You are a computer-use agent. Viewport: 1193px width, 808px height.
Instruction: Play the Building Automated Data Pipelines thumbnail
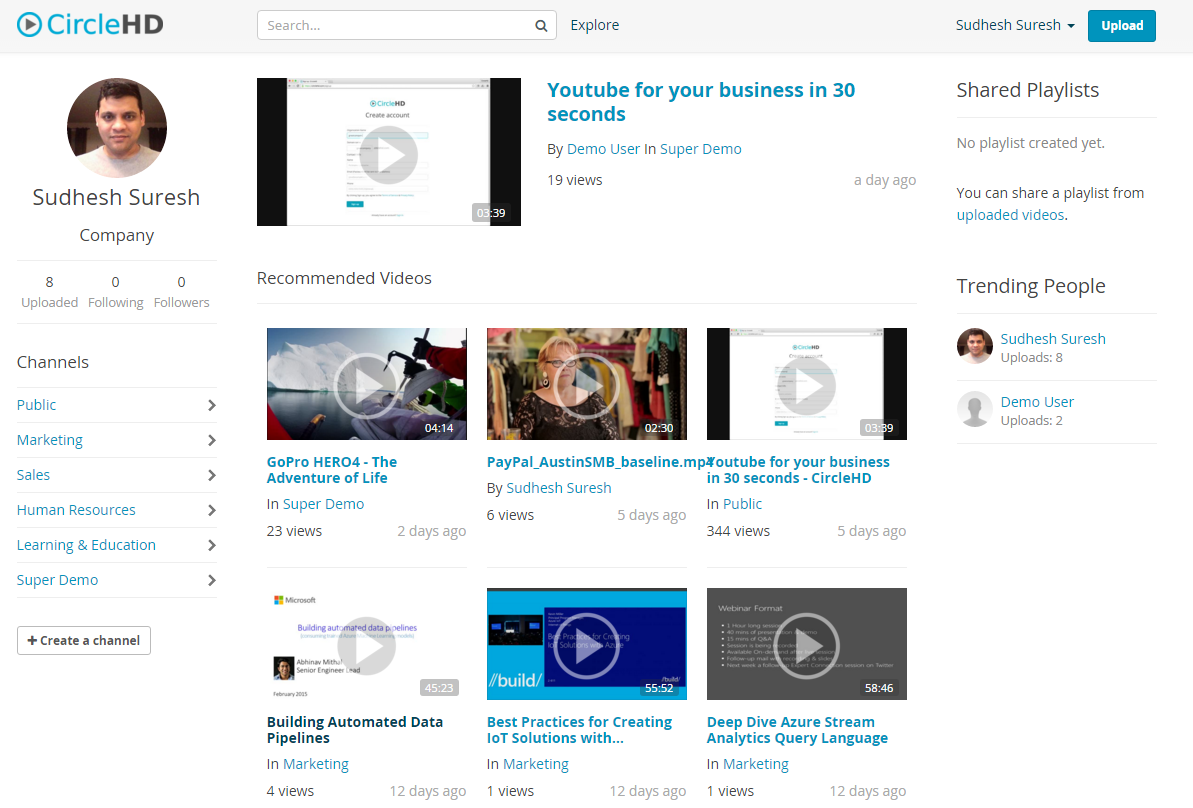367,644
